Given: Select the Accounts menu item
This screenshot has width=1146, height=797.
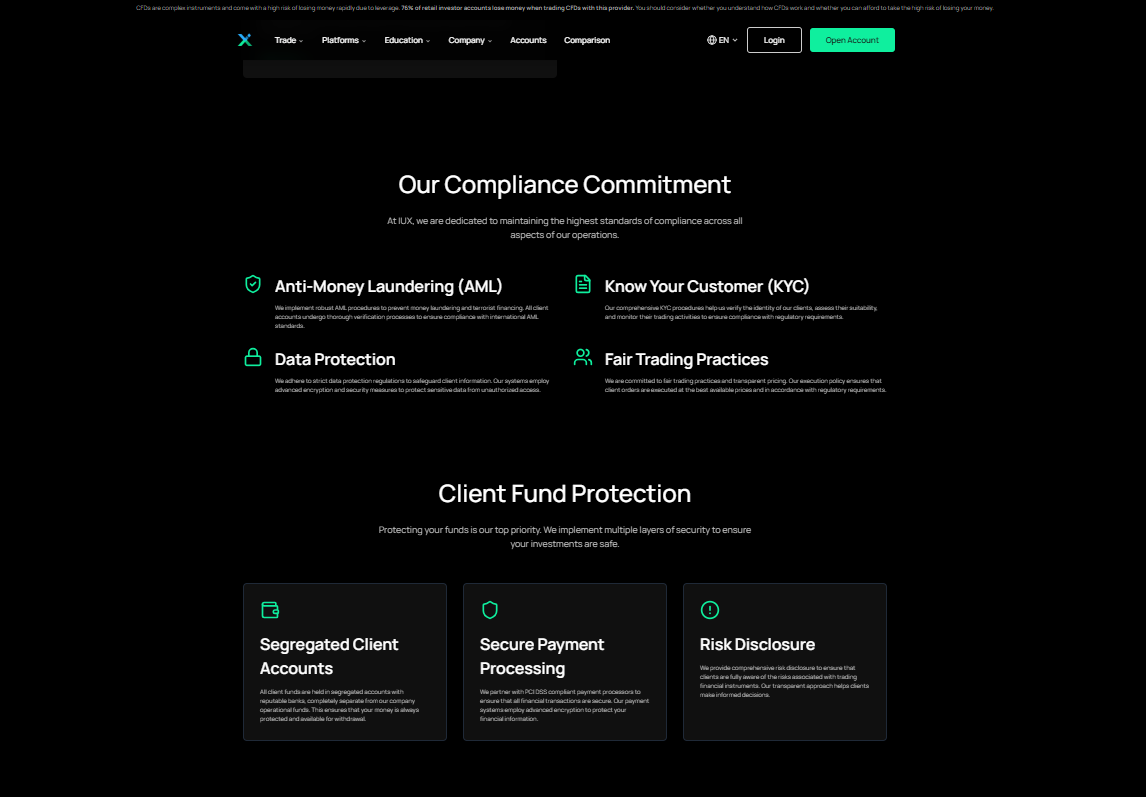Looking at the screenshot, I should (x=528, y=40).
